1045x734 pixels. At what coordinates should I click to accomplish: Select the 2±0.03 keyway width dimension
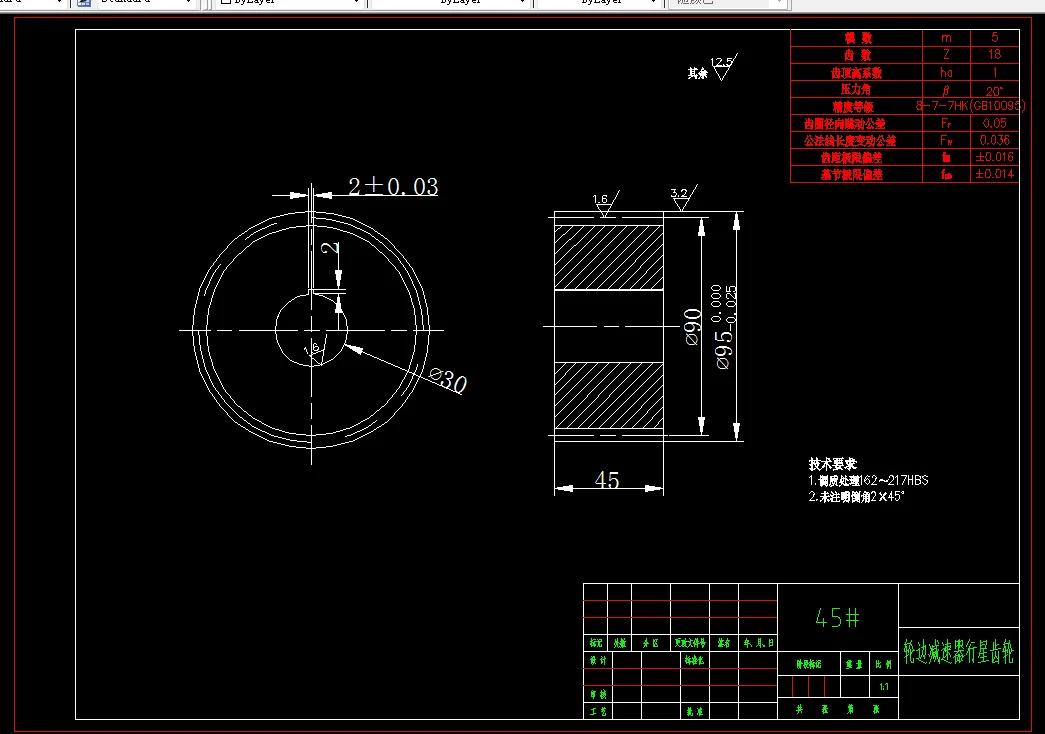click(393, 186)
